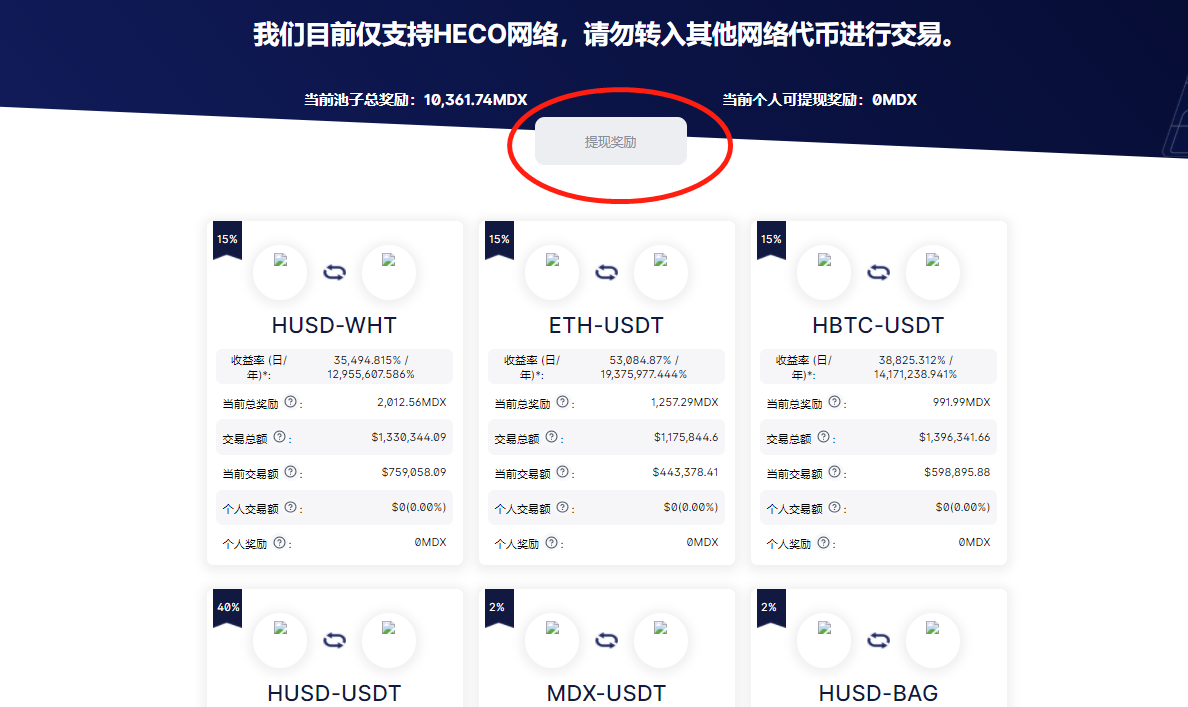Open help icon beside 个人交易额 in ETH-USDT card
Viewport: 1188px width, 707px height.
tap(562, 507)
